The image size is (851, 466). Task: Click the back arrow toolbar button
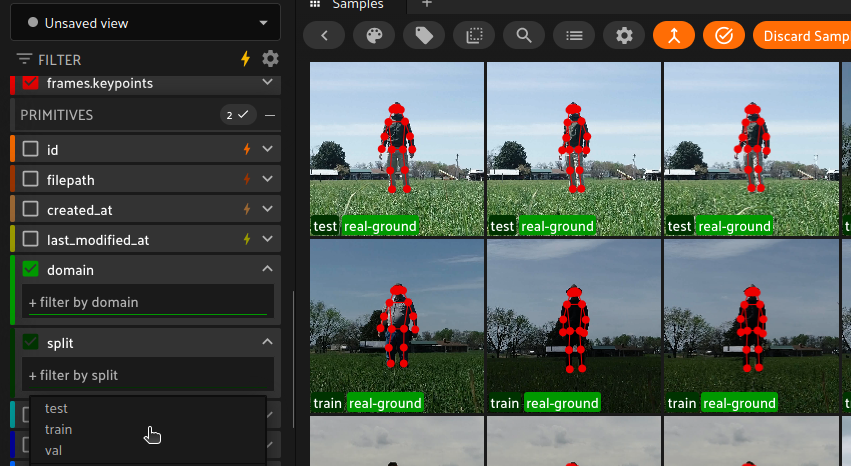point(324,36)
